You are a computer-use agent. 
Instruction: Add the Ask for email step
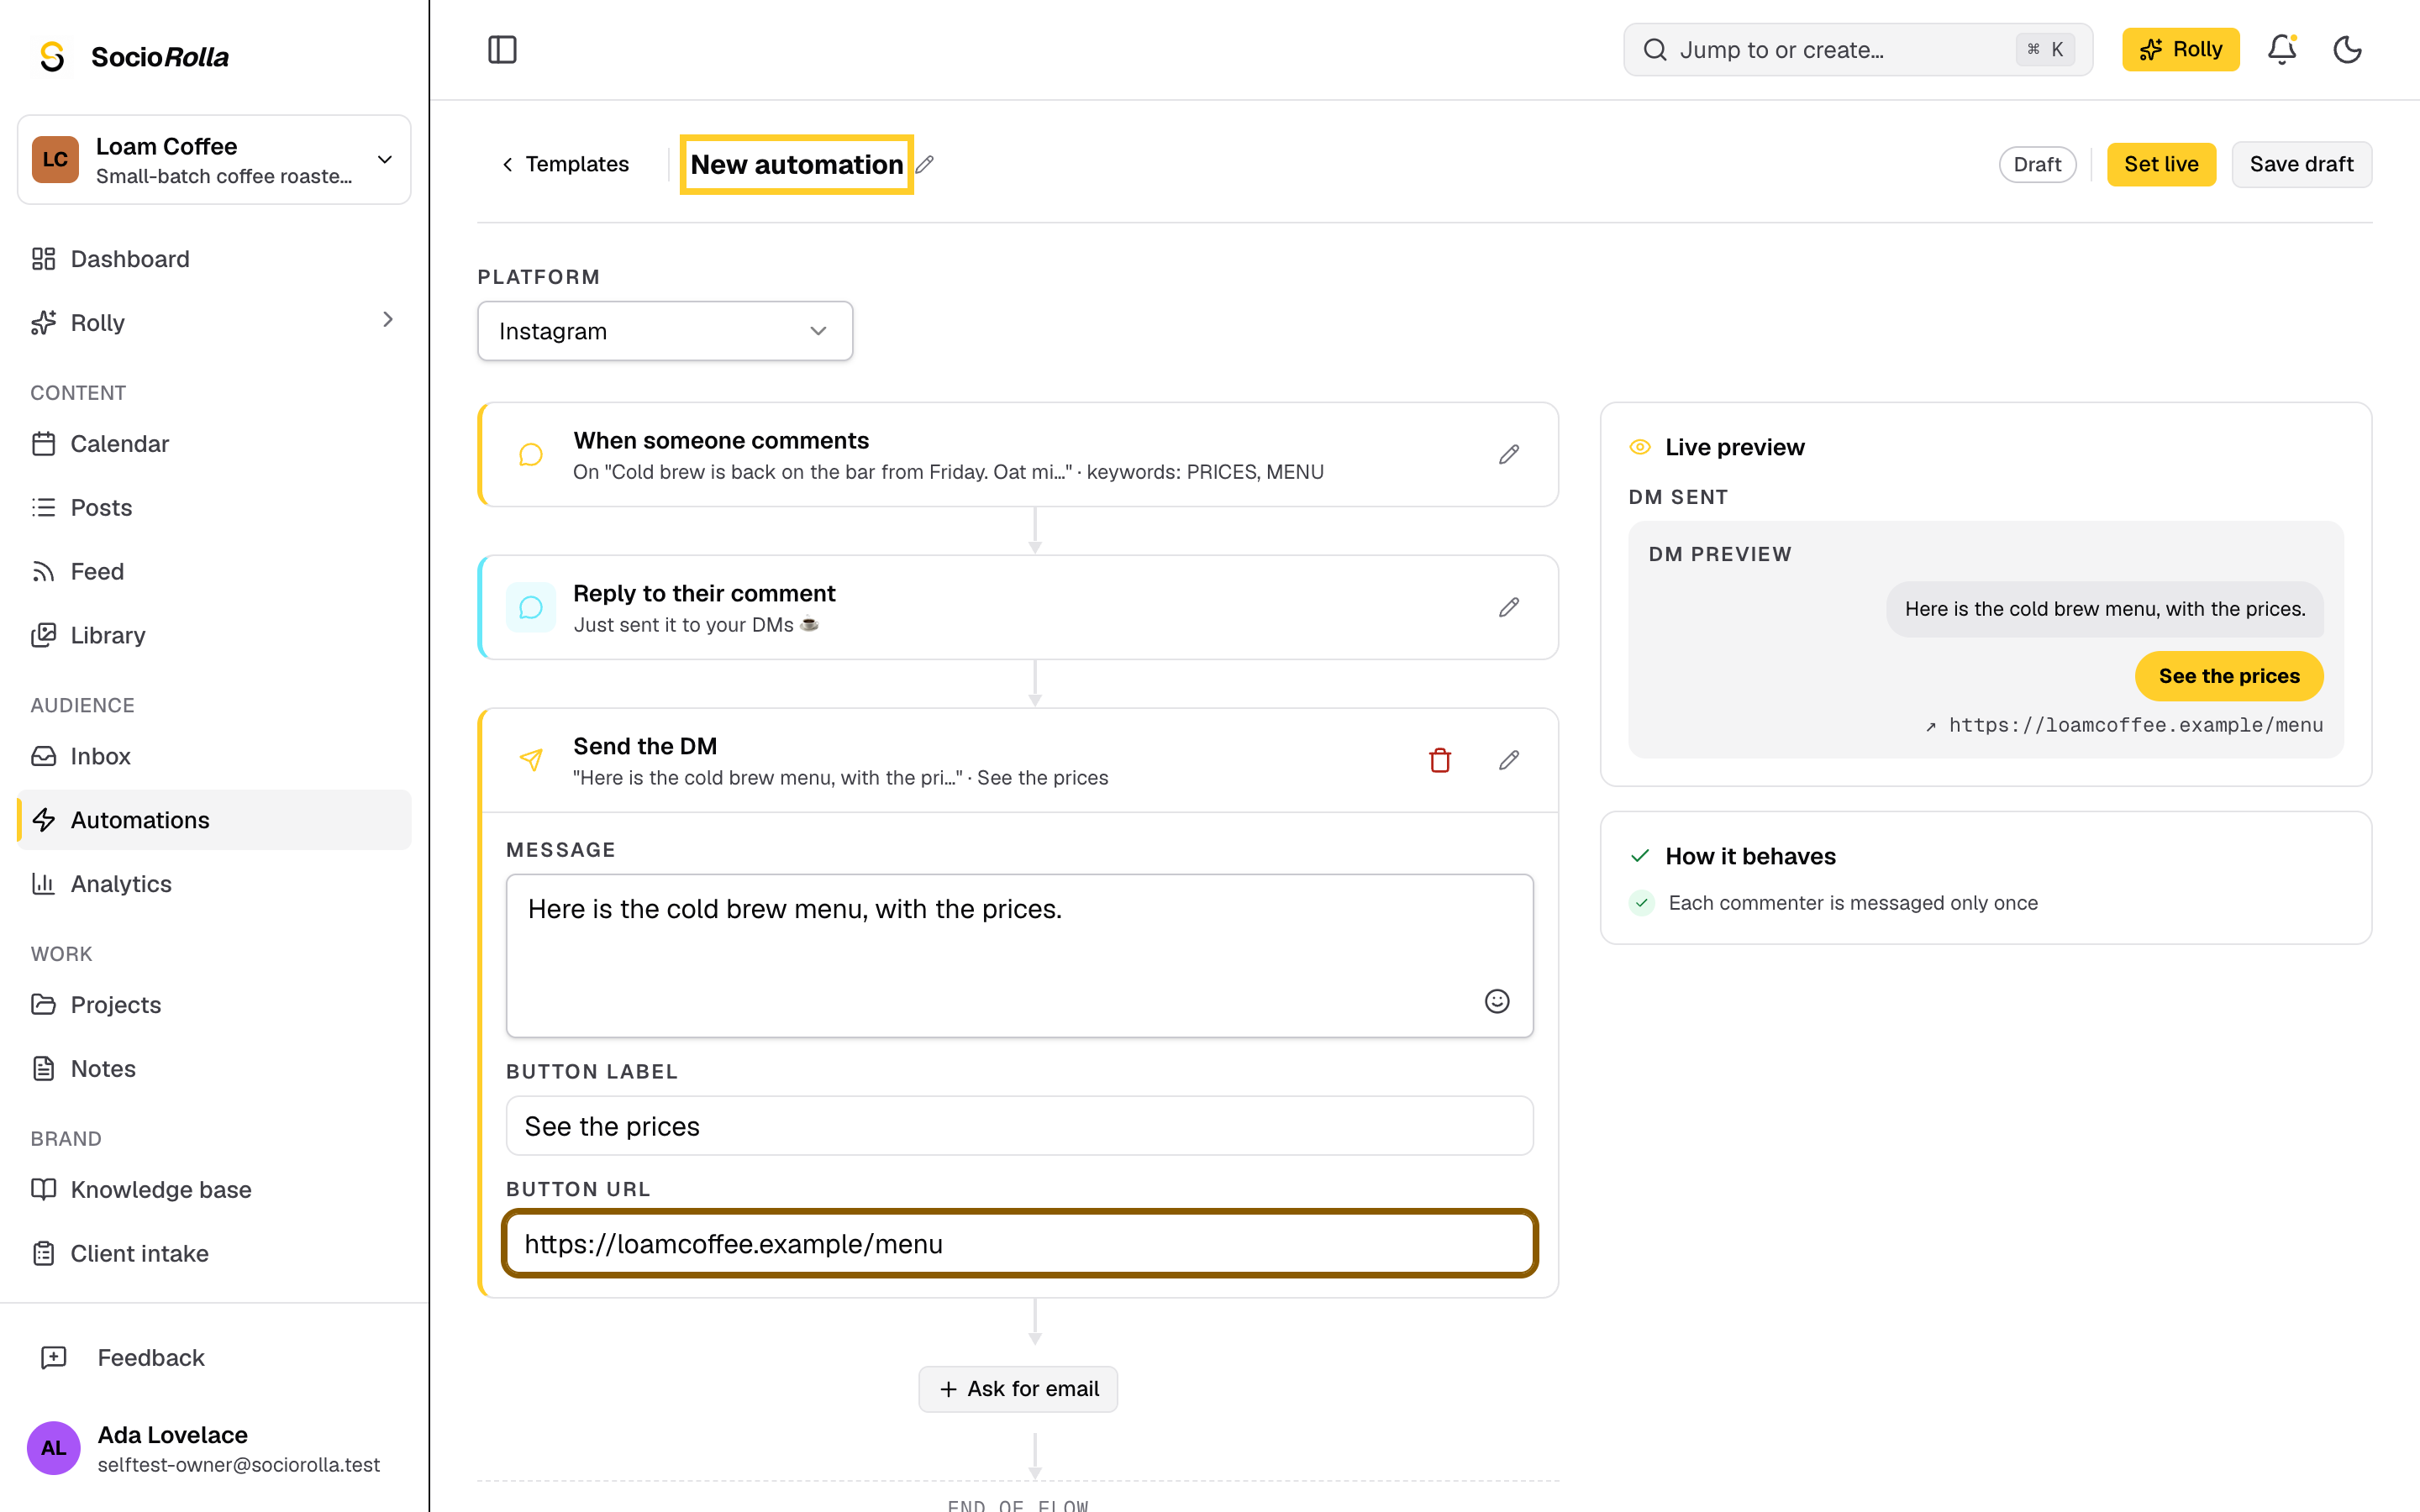1018,1389
